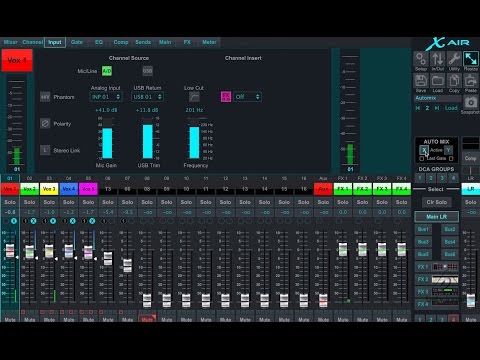Click the snapshot Load text button
480x360 pixels.
451,108
